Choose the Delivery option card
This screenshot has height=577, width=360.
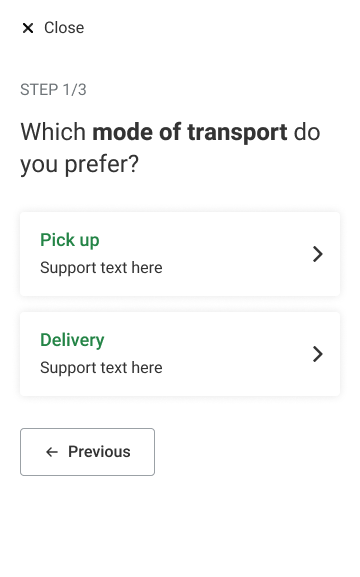[x=180, y=354]
